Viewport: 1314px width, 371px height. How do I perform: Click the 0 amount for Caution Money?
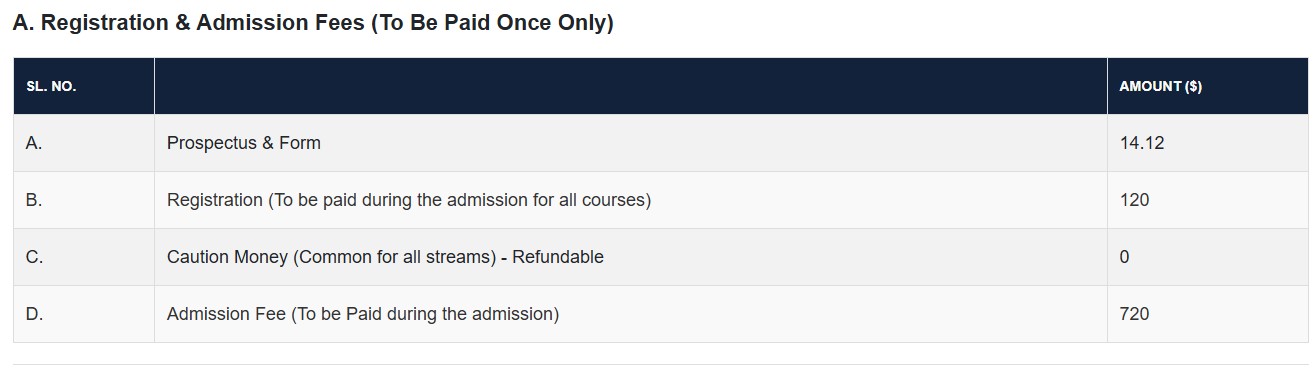click(x=1124, y=257)
